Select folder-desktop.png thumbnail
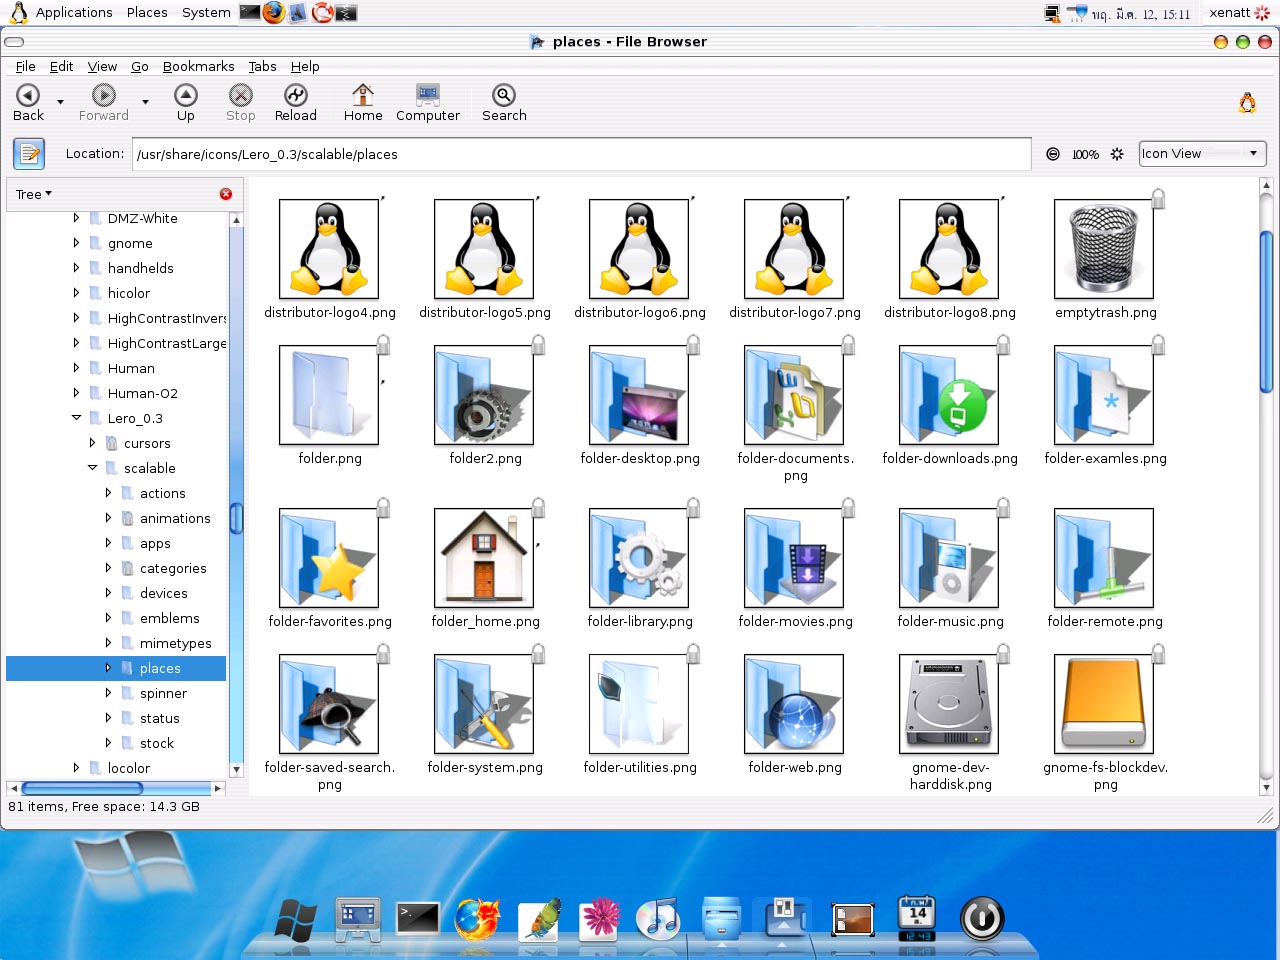1280x960 pixels. tap(639, 395)
